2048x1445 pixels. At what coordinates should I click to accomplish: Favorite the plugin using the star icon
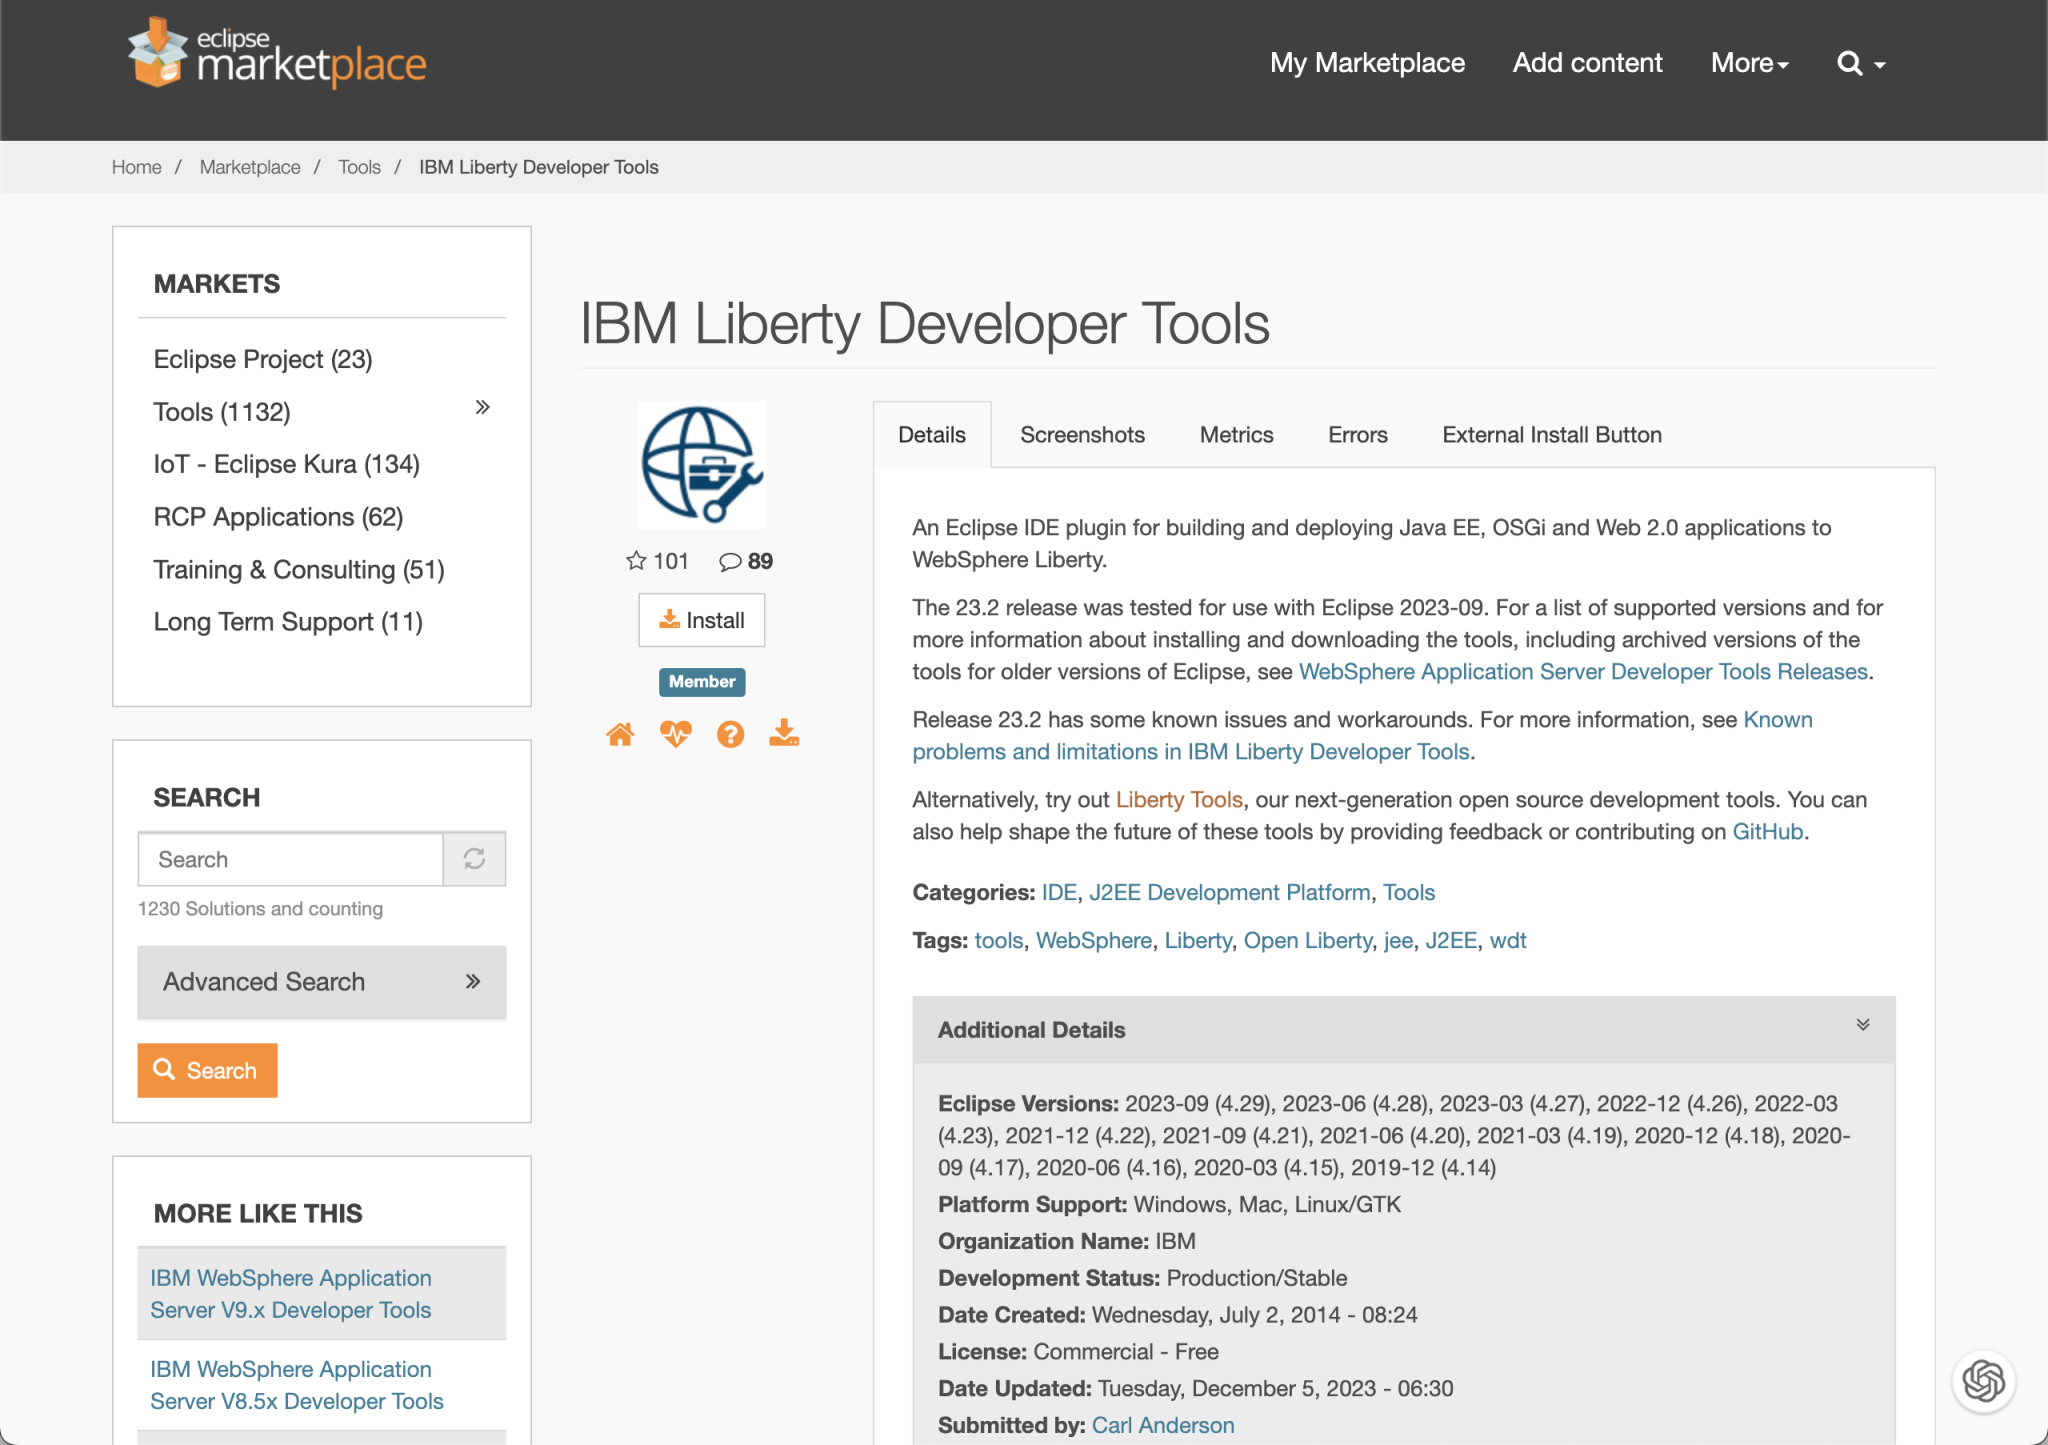point(636,560)
